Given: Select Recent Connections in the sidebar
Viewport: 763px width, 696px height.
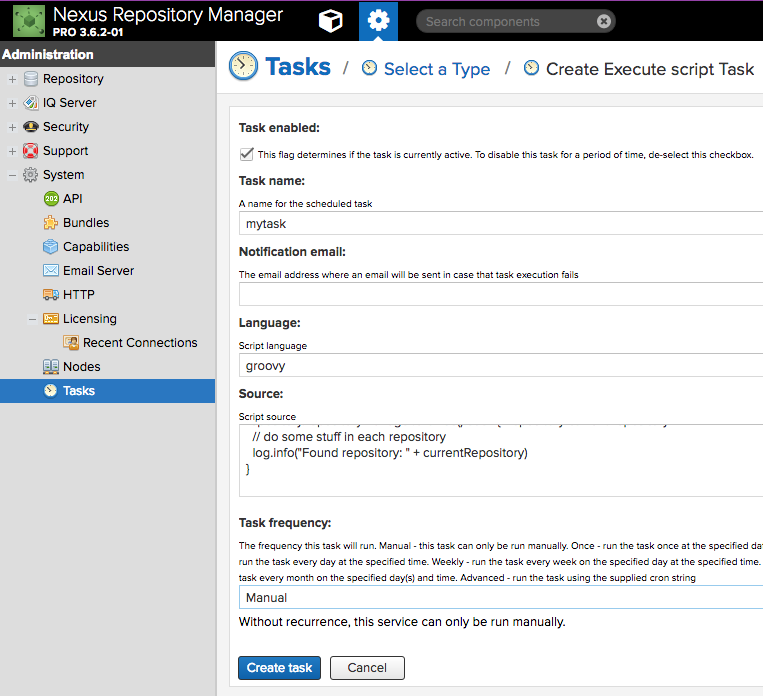Looking at the screenshot, I should pyautogui.click(x=140, y=343).
